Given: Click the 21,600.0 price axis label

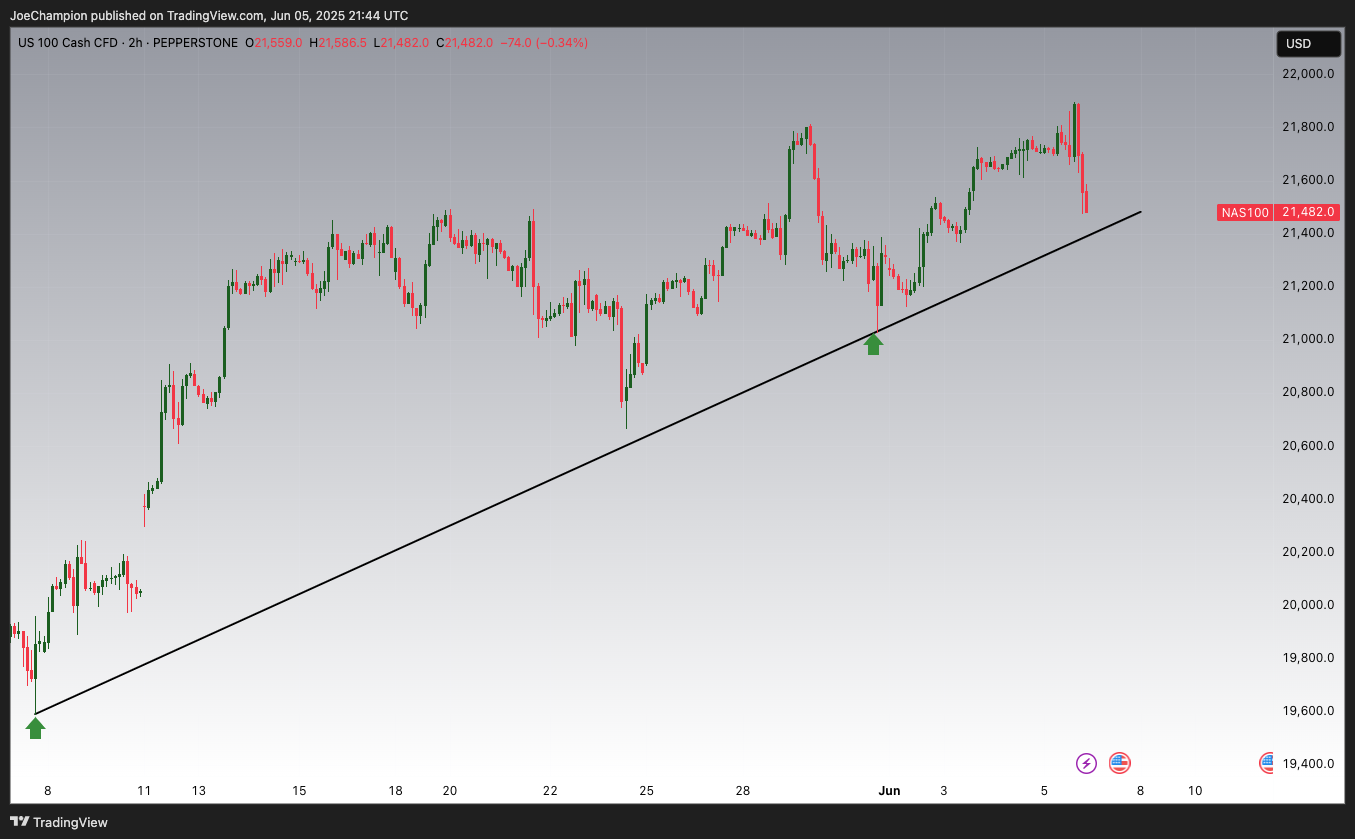Looking at the screenshot, I should pyautogui.click(x=1308, y=180).
